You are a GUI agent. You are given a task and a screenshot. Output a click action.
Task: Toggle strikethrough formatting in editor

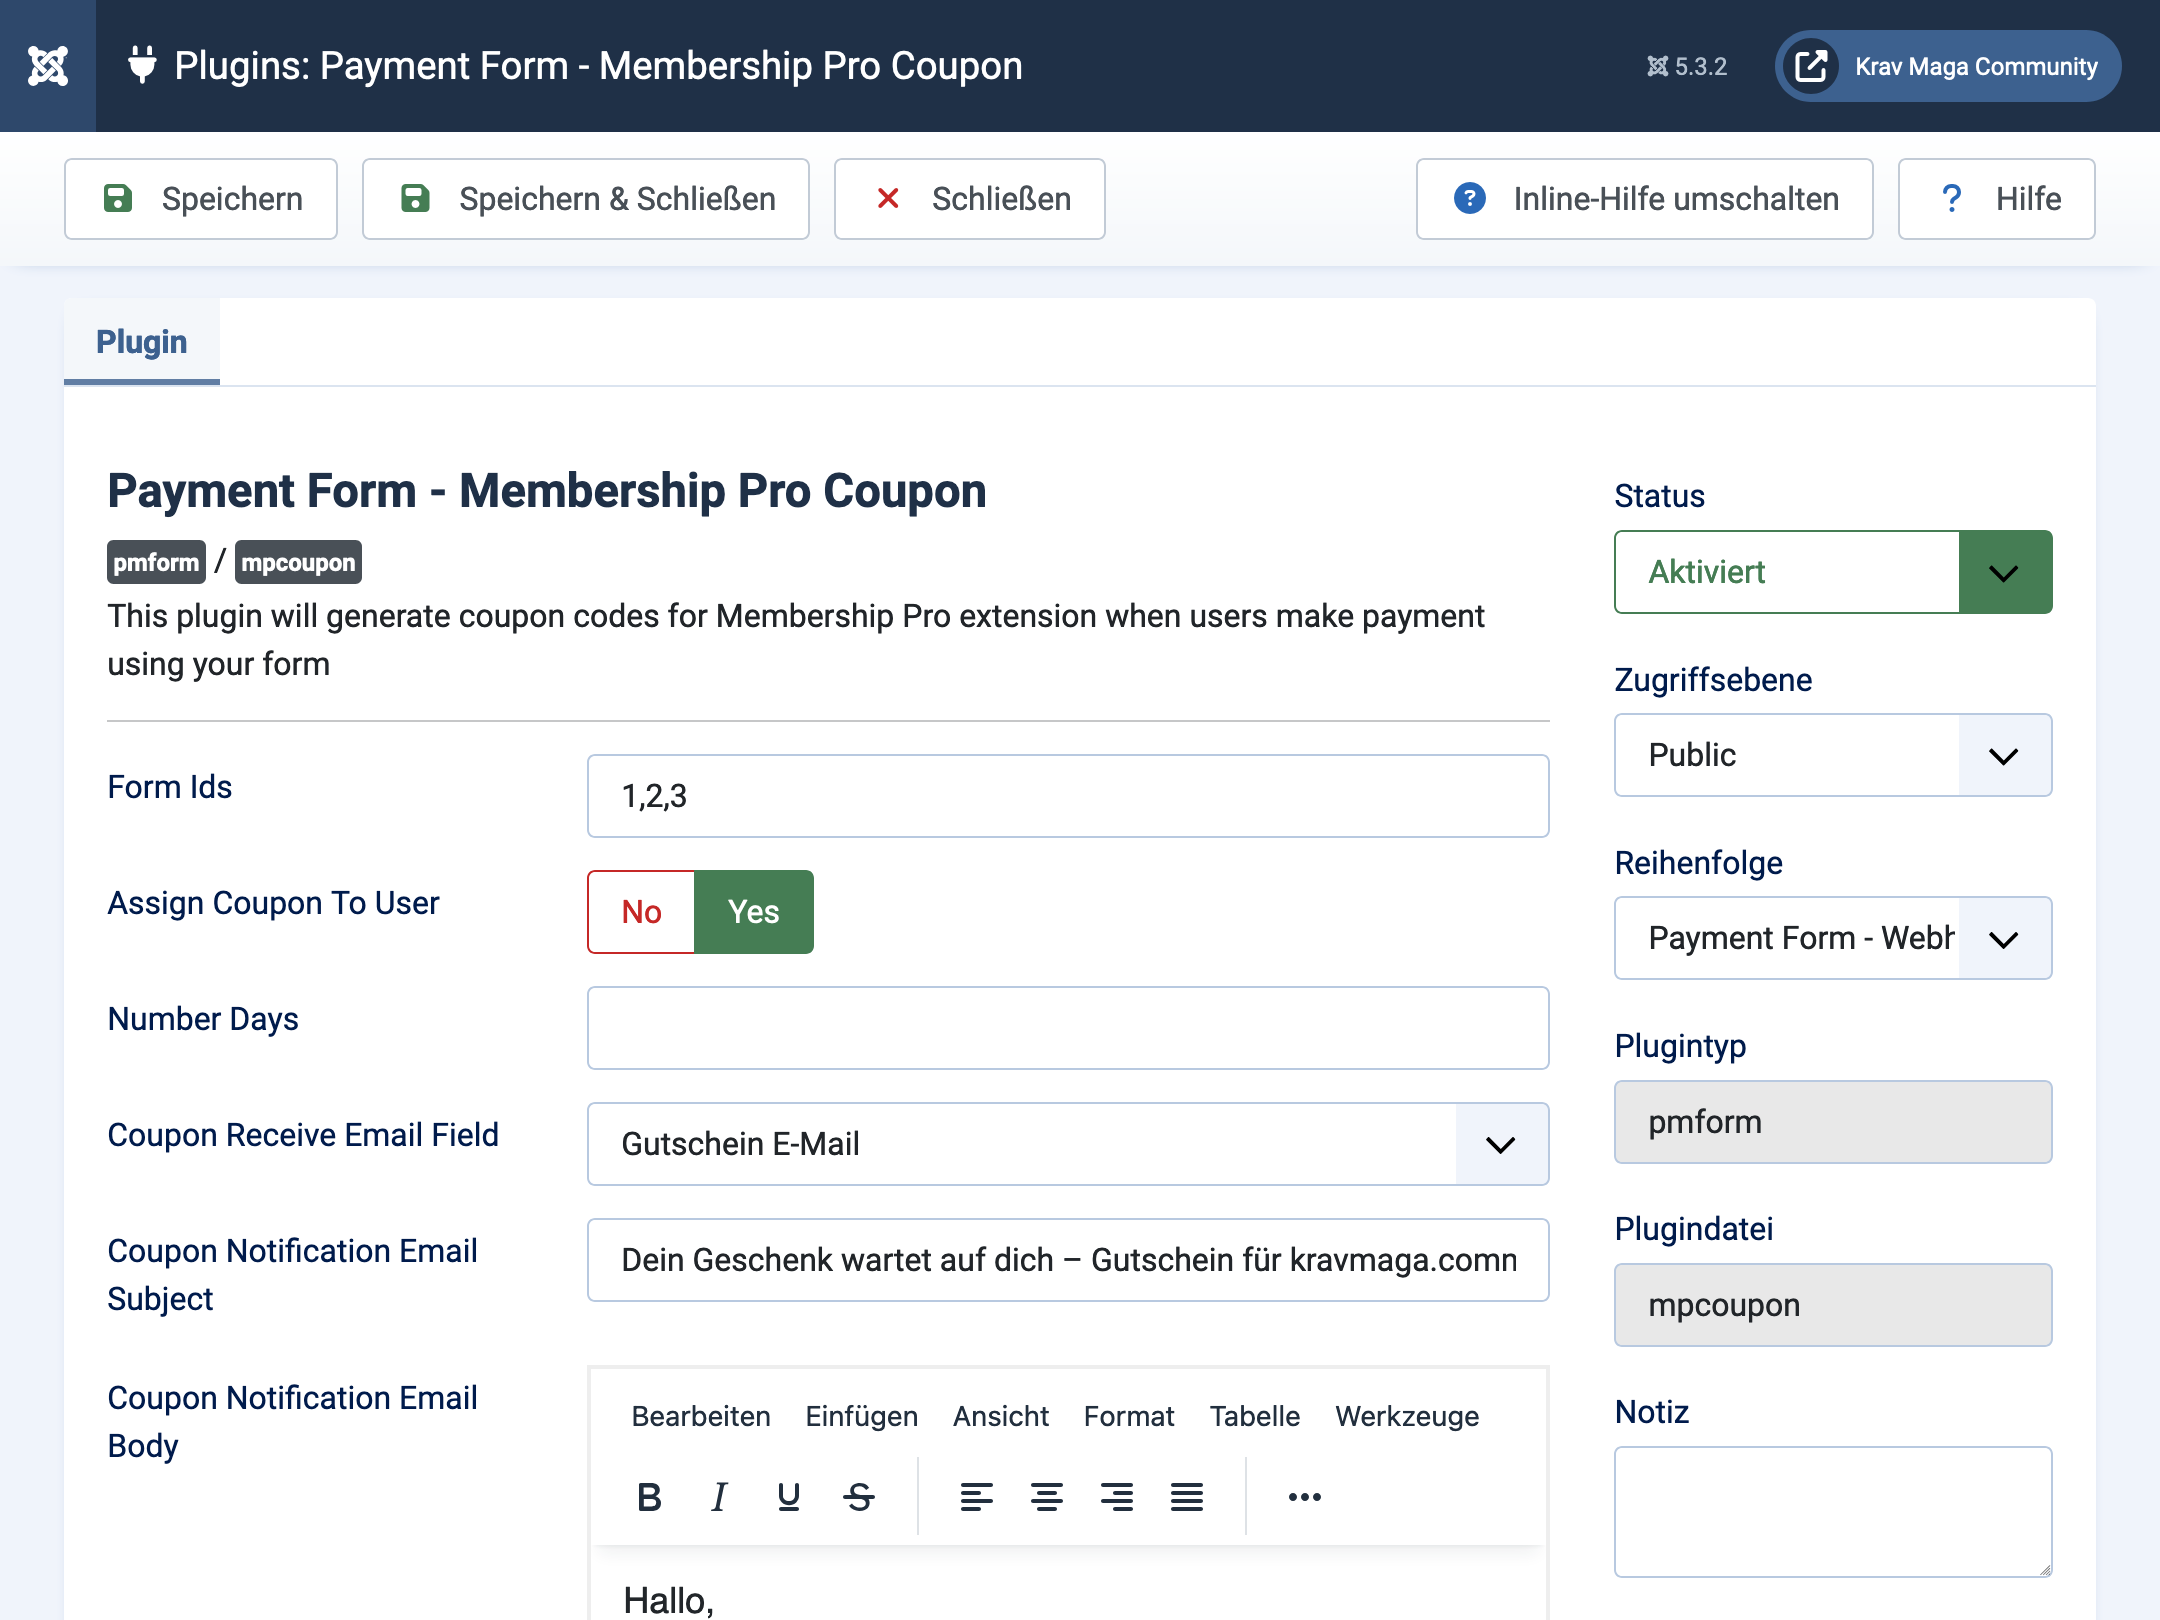tap(859, 1497)
